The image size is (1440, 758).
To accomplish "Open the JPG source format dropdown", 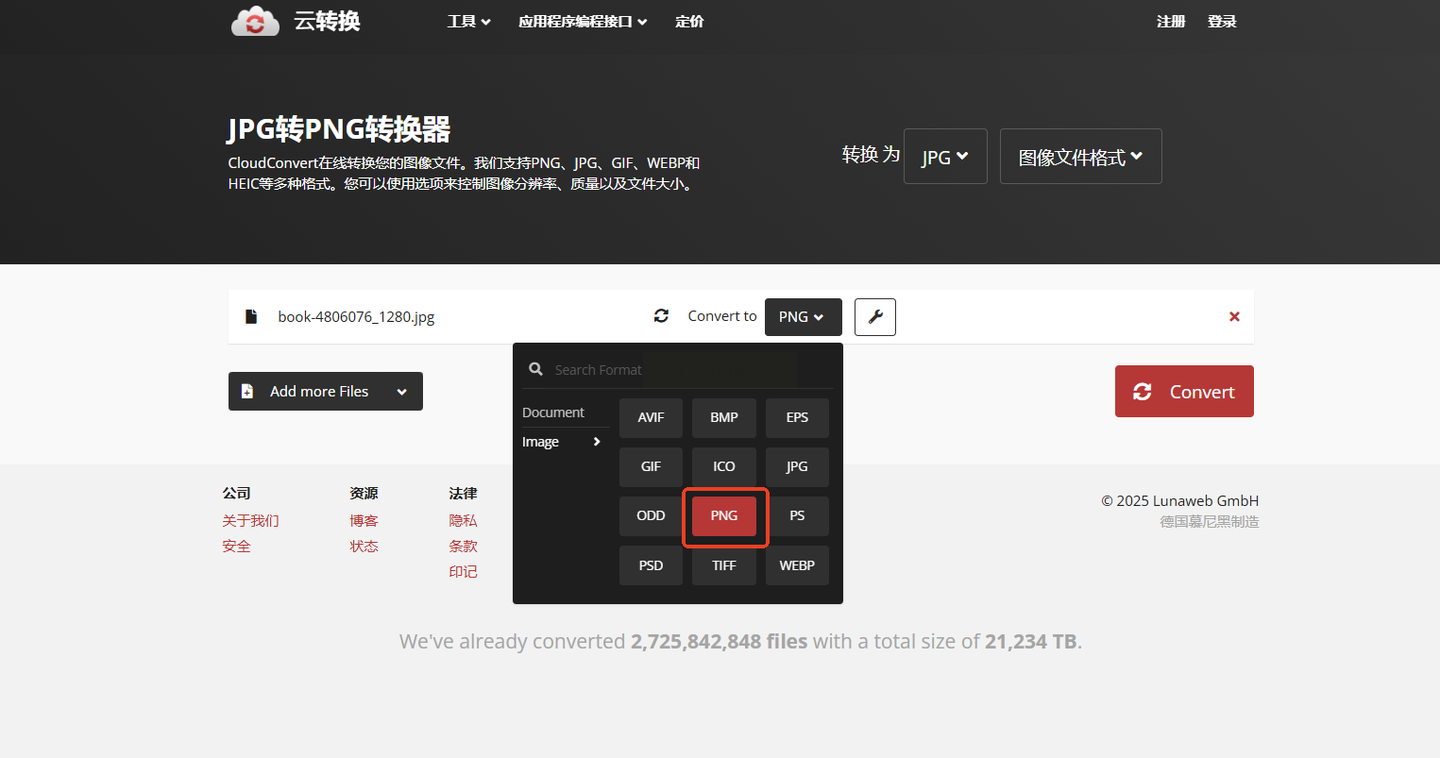I will pos(945,156).
